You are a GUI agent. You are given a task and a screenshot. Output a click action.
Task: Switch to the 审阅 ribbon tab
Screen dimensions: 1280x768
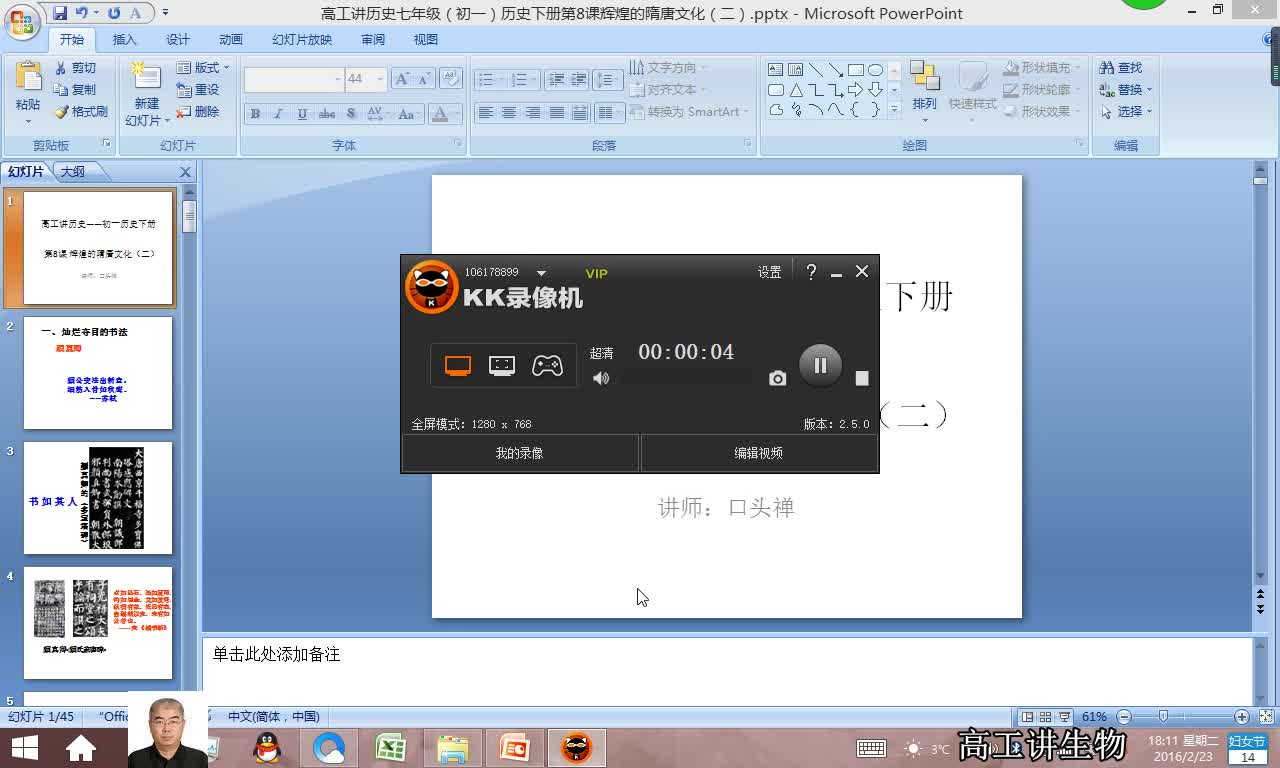373,40
